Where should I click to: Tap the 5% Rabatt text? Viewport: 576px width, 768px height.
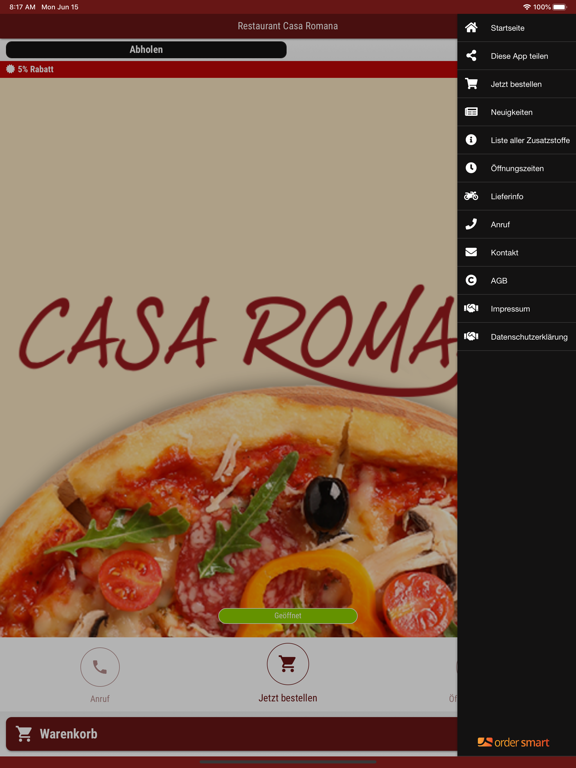pyautogui.click(x=36, y=69)
